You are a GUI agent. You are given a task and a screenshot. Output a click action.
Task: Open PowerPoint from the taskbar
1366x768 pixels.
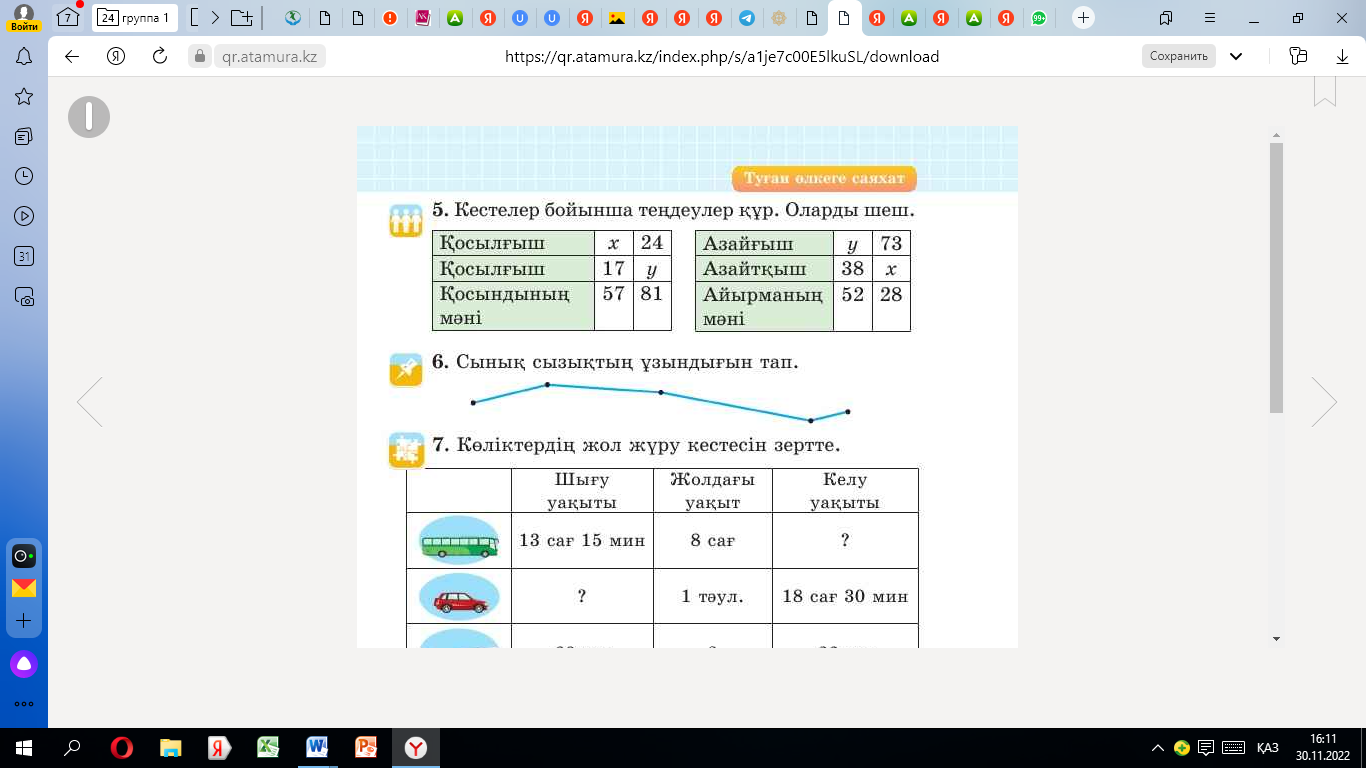[x=366, y=748]
